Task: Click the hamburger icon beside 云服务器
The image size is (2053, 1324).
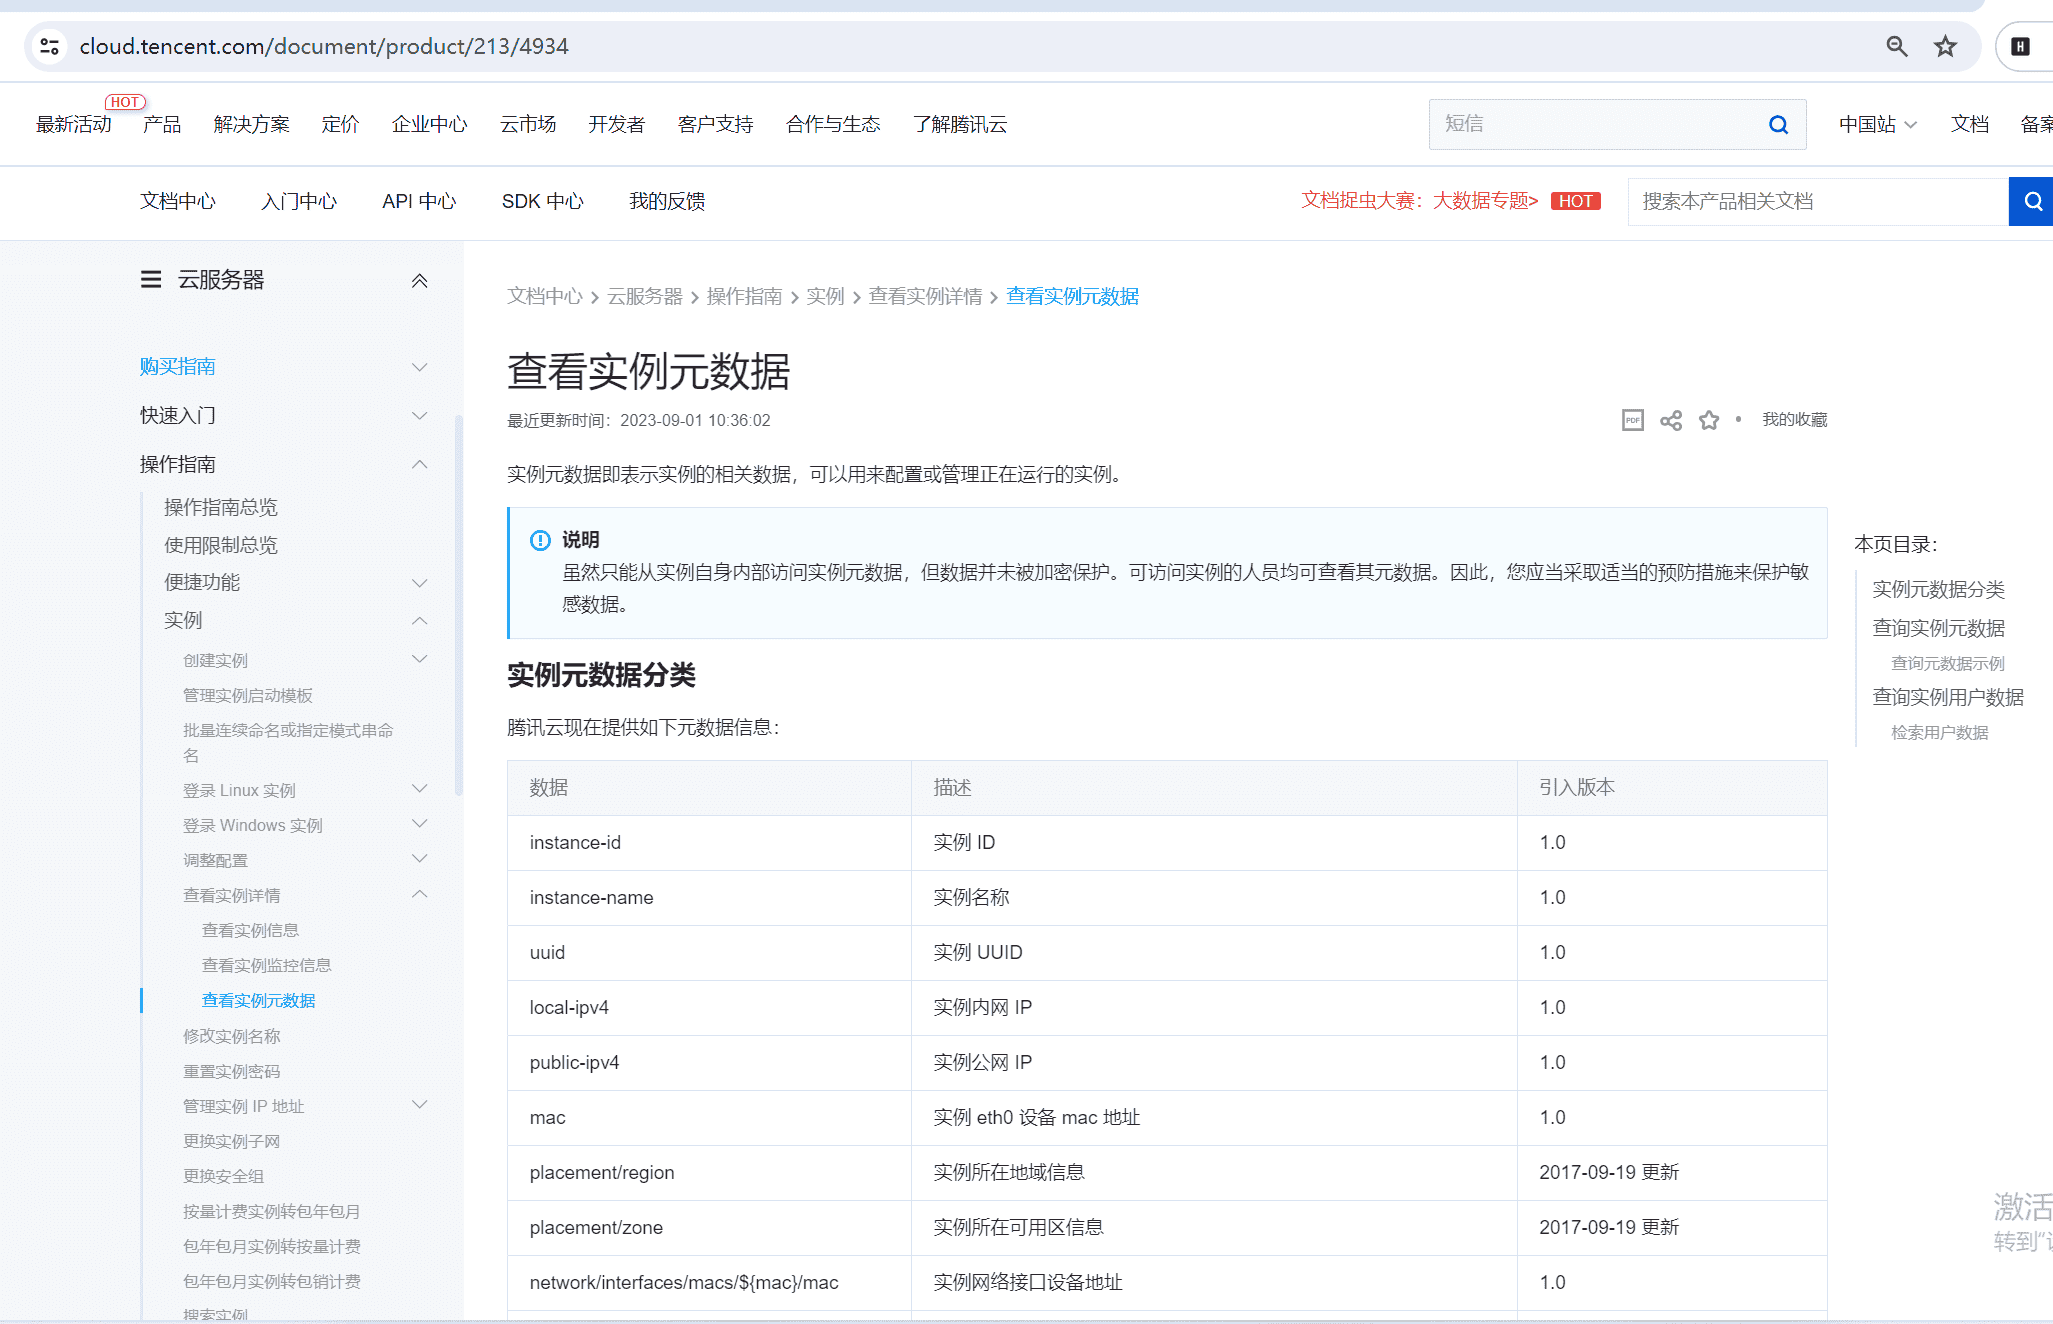Action: [150, 279]
